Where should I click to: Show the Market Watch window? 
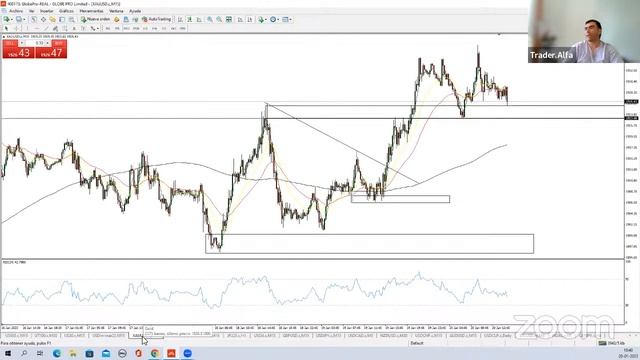[x=34, y=19]
